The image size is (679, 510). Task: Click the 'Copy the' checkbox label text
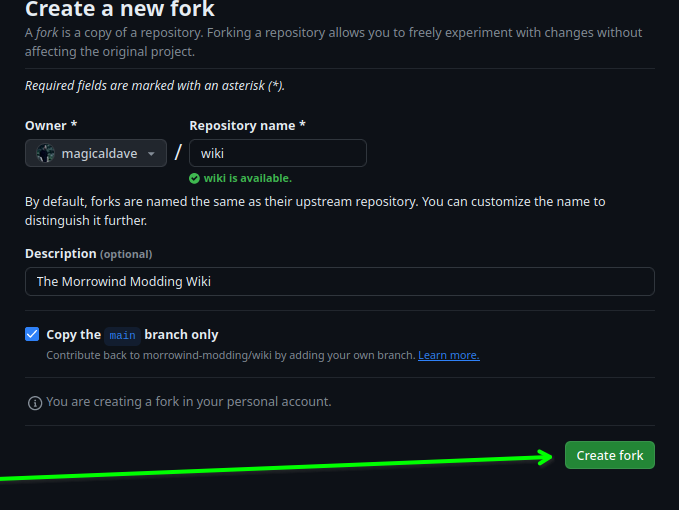pyautogui.click(x=74, y=335)
